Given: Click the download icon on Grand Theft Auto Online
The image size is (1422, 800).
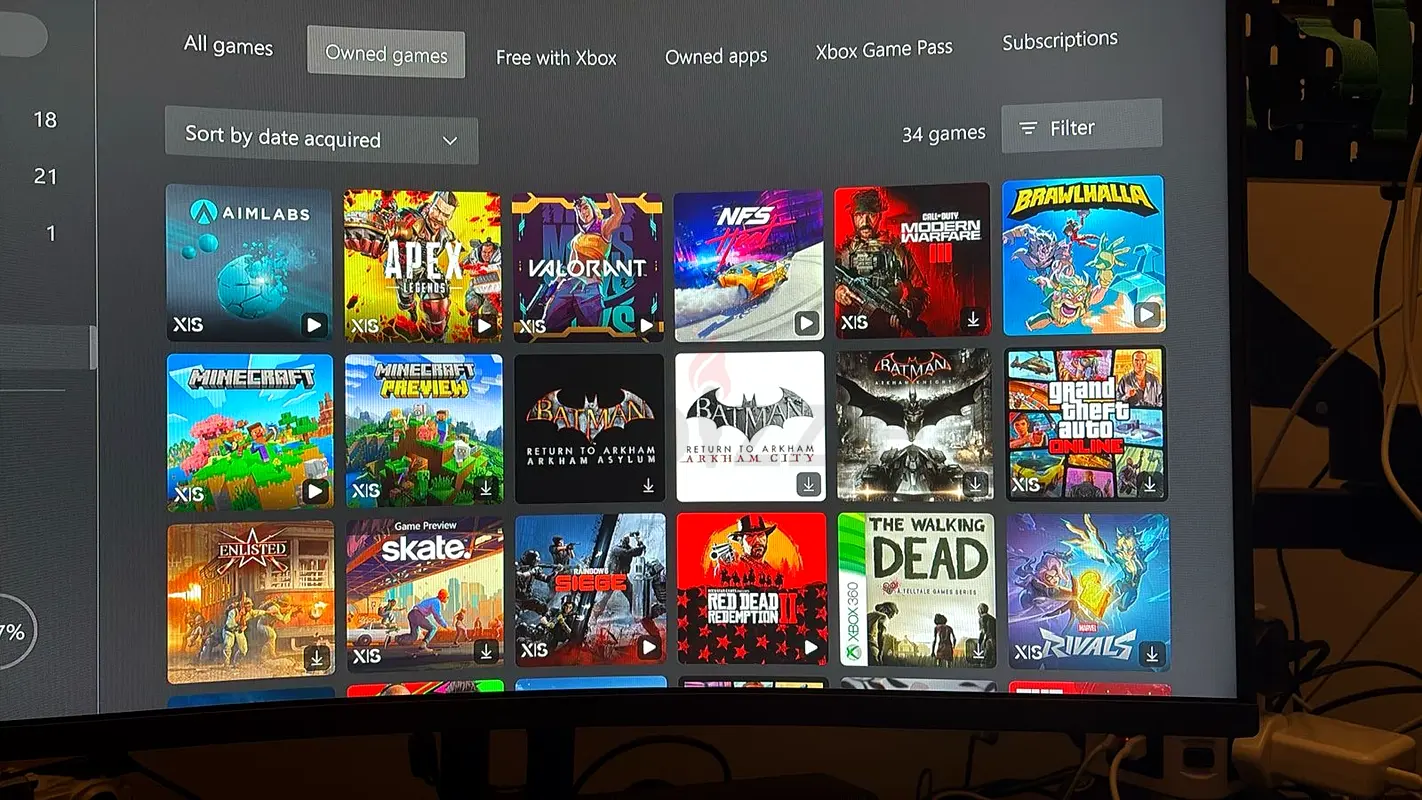Looking at the screenshot, I should click(x=1150, y=485).
